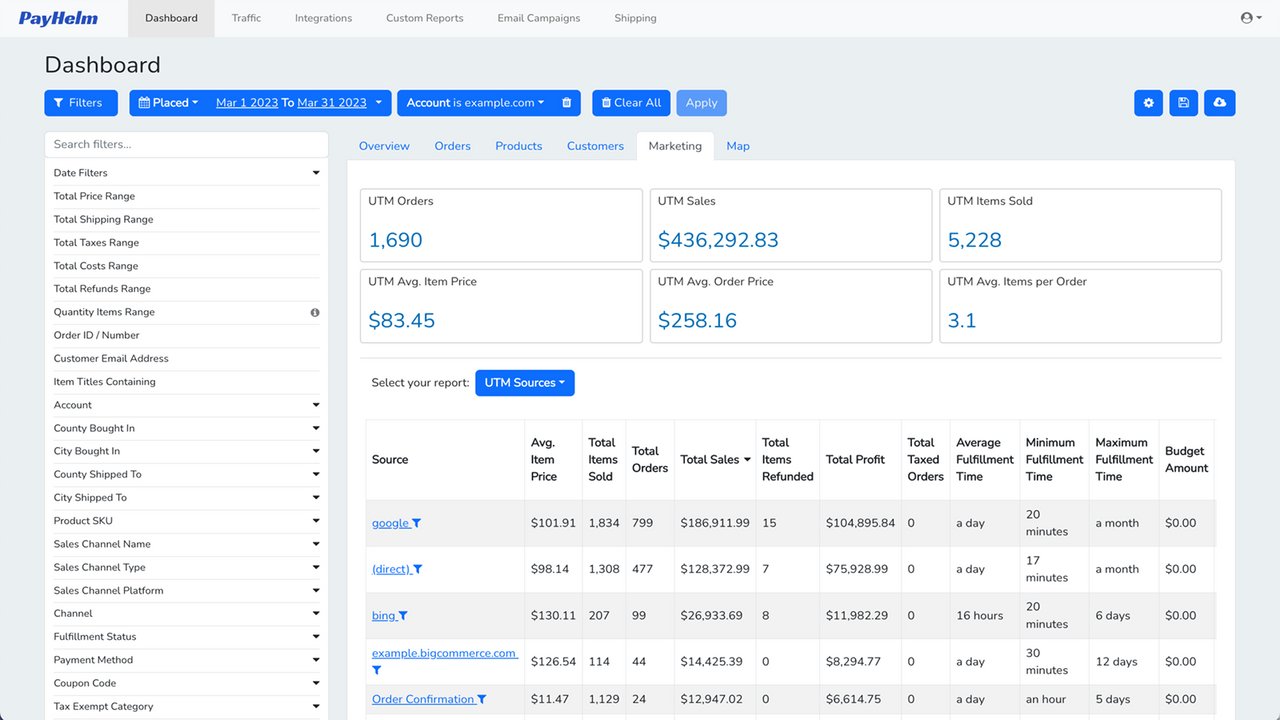Click the save report disk icon
Viewport: 1280px width, 720px height.
click(1184, 103)
